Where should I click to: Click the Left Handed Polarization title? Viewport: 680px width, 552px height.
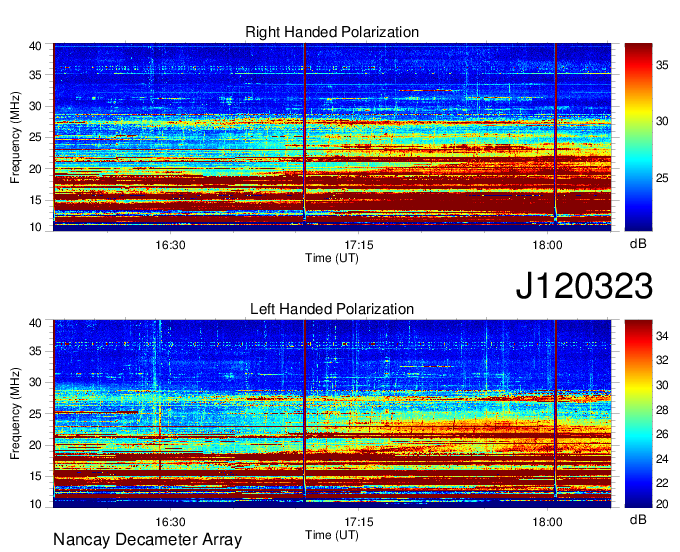tap(332, 309)
